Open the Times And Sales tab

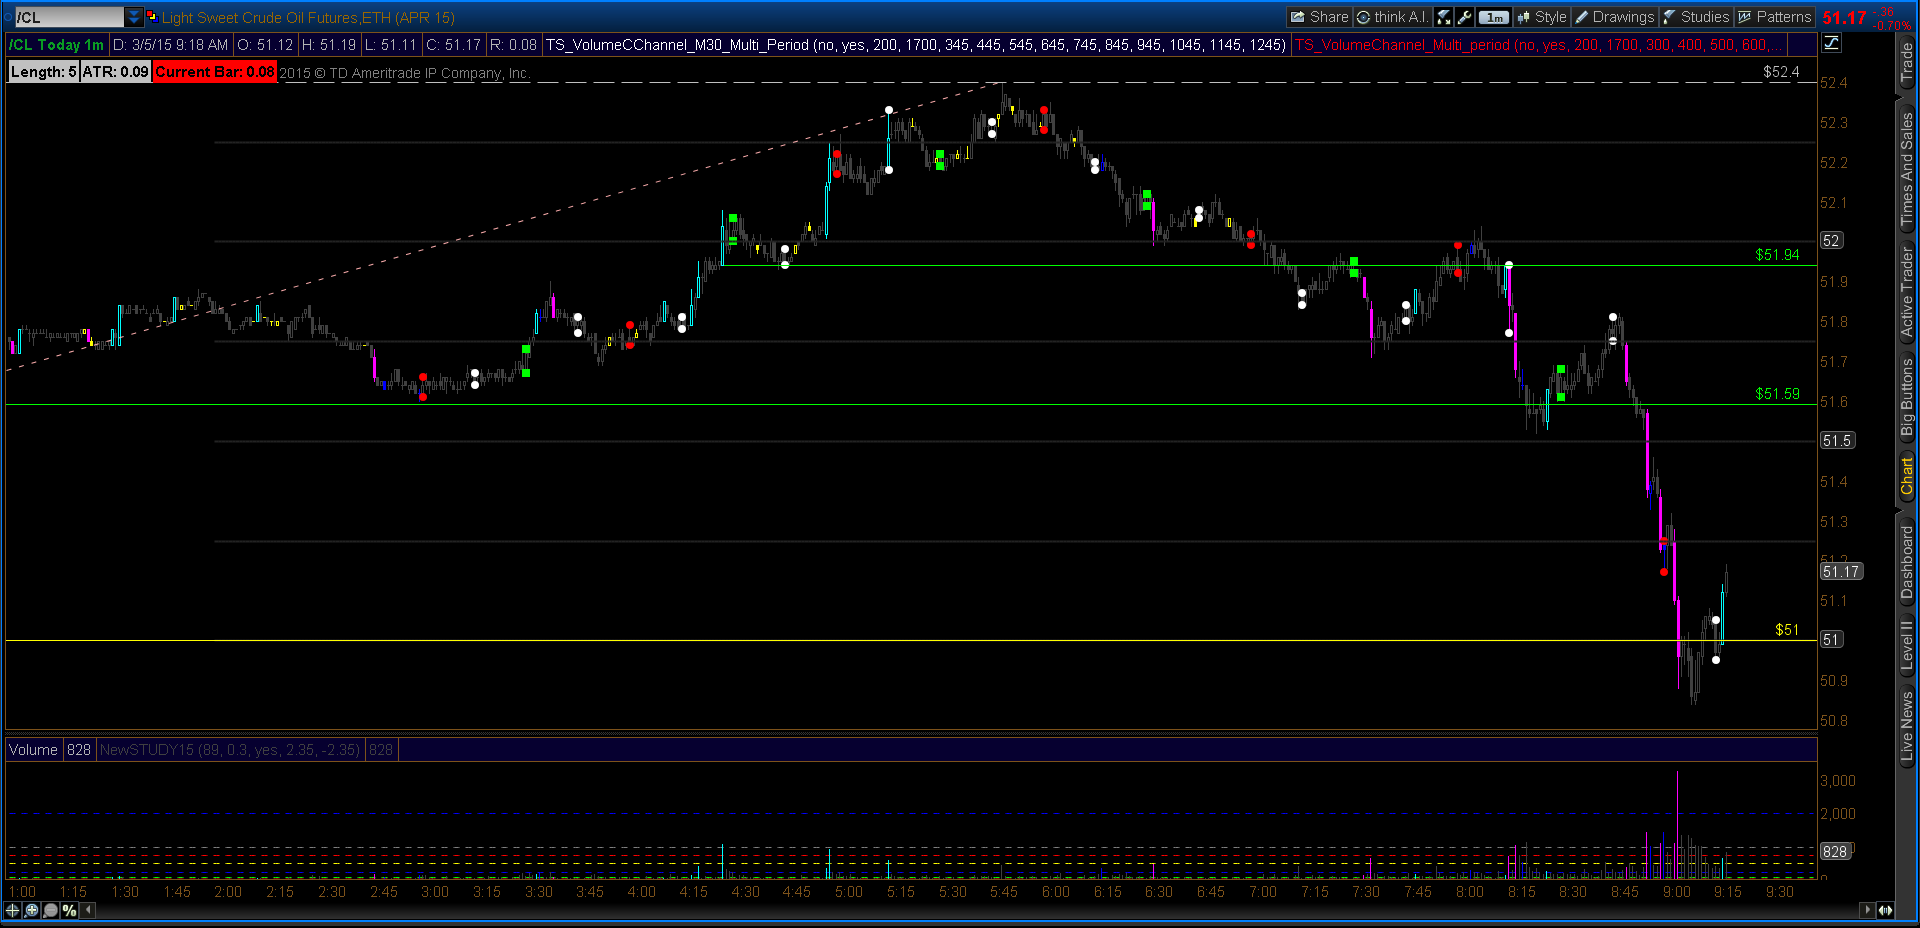1907,169
